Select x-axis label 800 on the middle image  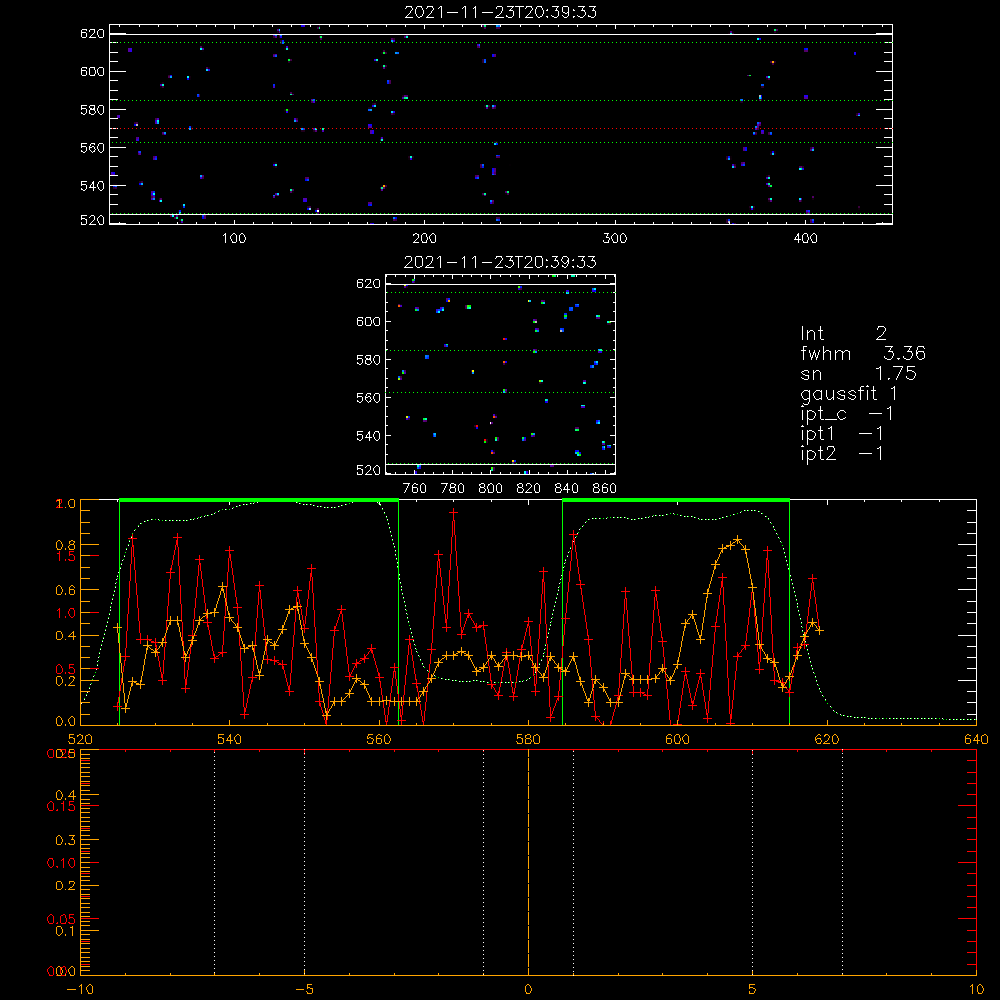490,489
